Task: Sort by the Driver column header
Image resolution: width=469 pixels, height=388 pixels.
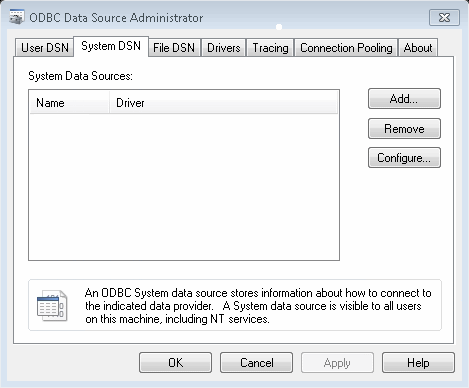Action: pos(223,103)
